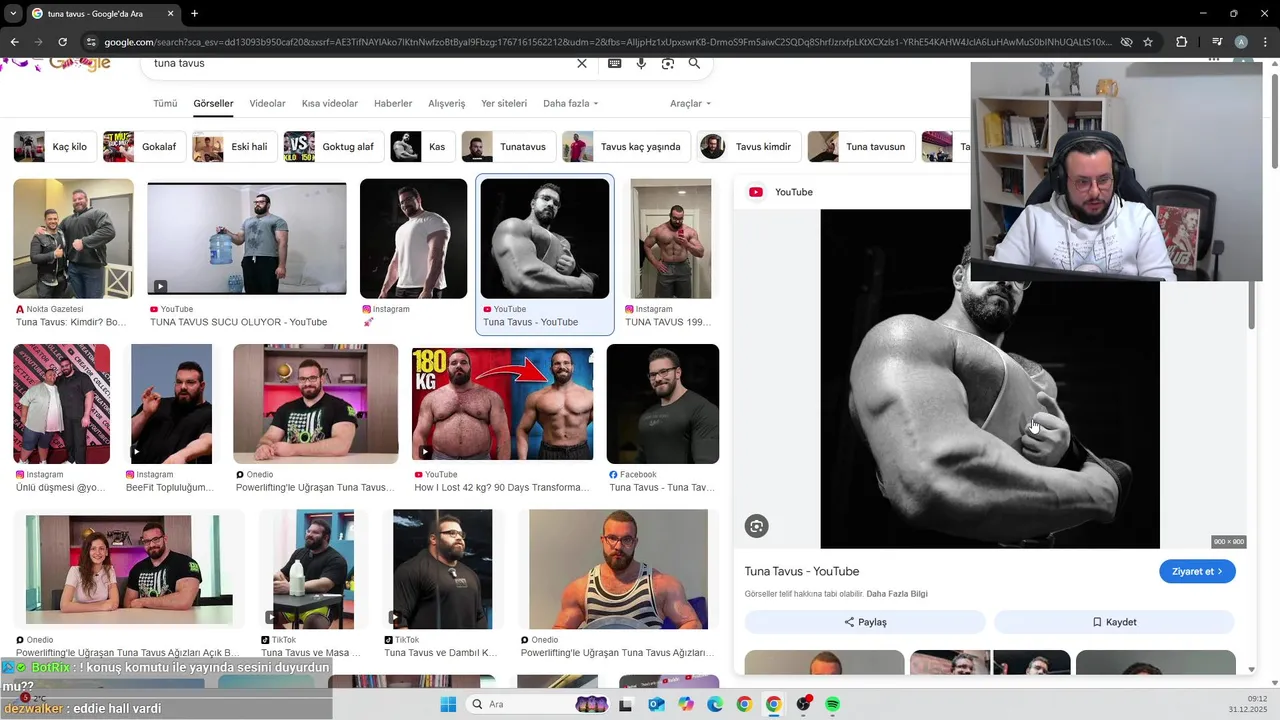Open the Windows Start menu
Image resolution: width=1280 pixels, height=720 pixels.
[448, 704]
